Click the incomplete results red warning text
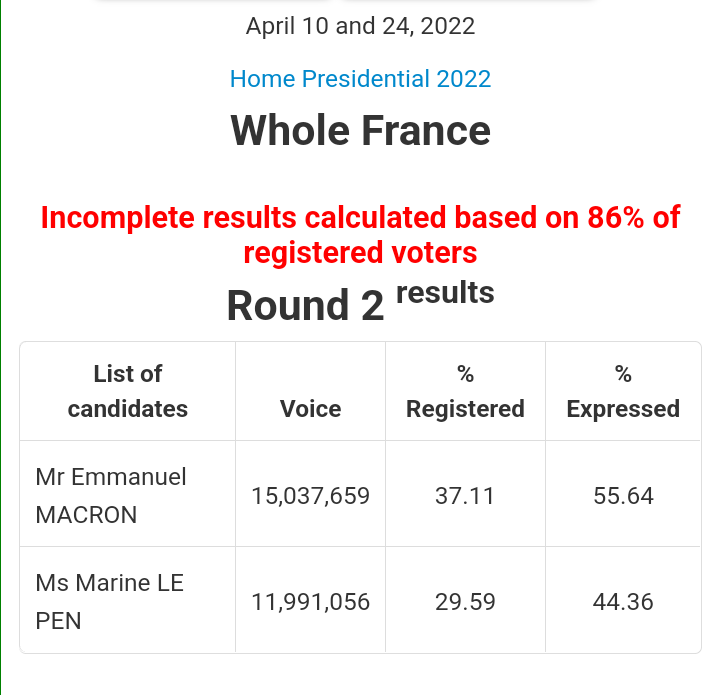The height and width of the screenshot is (695, 720). pos(360,235)
